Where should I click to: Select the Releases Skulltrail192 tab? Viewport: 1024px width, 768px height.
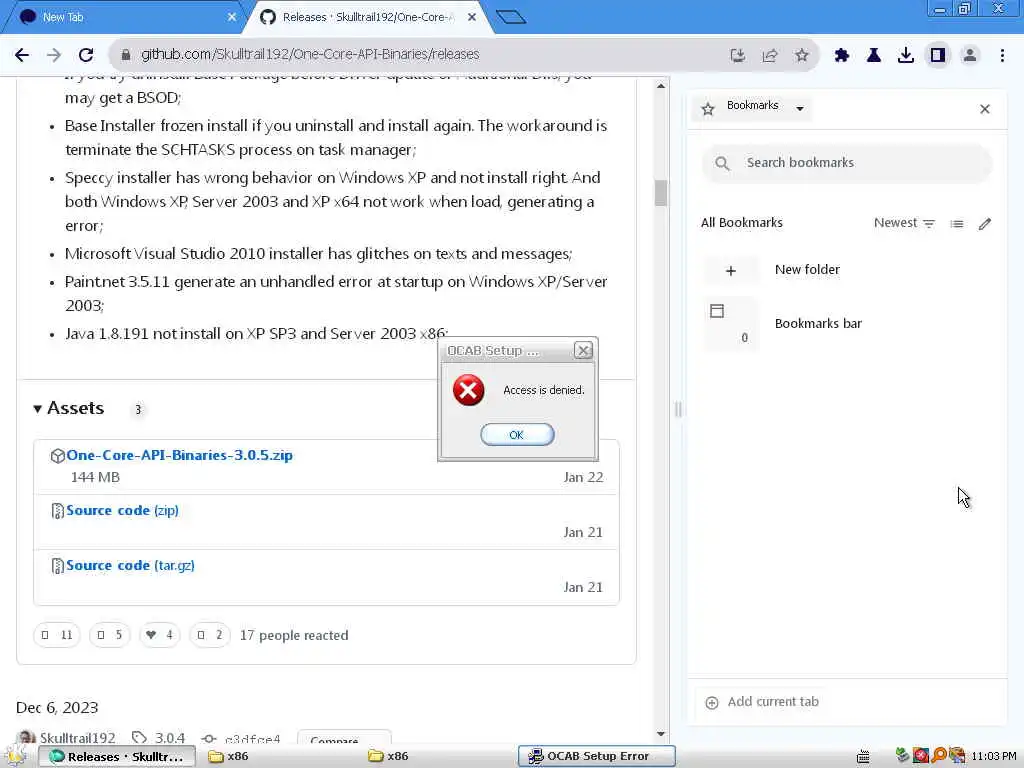[x=367, y=18]
